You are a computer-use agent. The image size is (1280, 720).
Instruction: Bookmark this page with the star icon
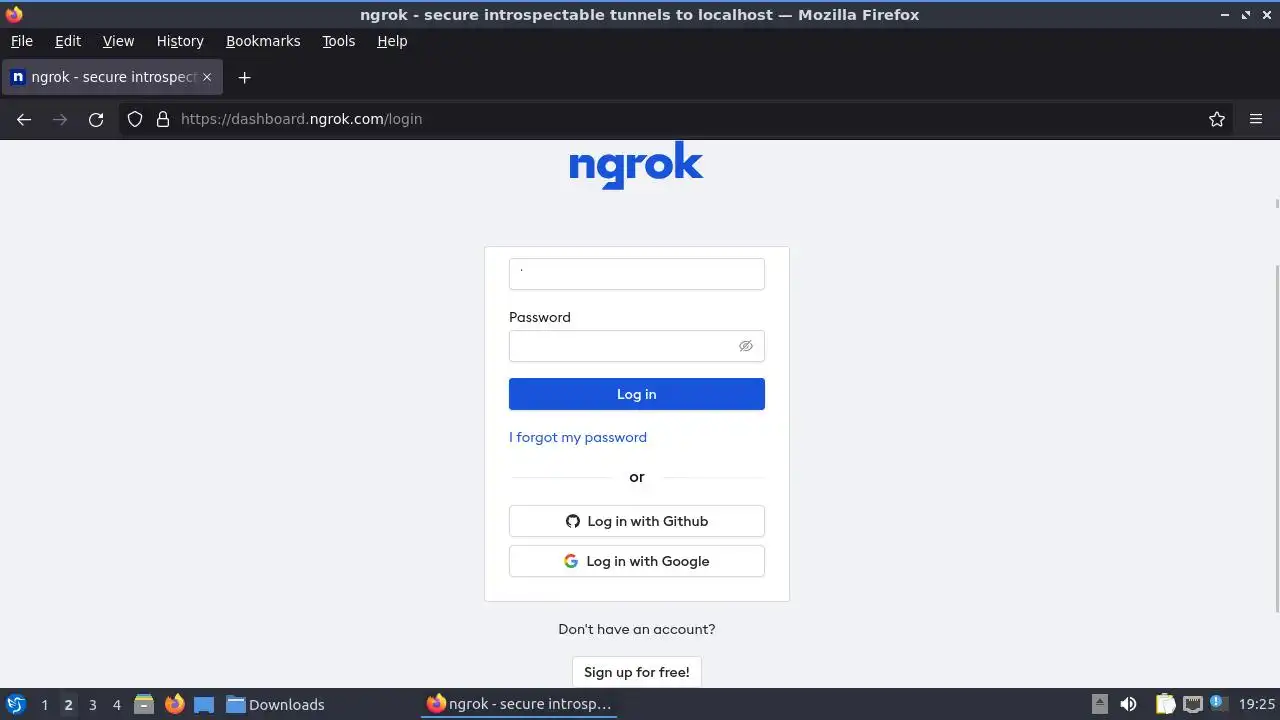point(1217,119)
